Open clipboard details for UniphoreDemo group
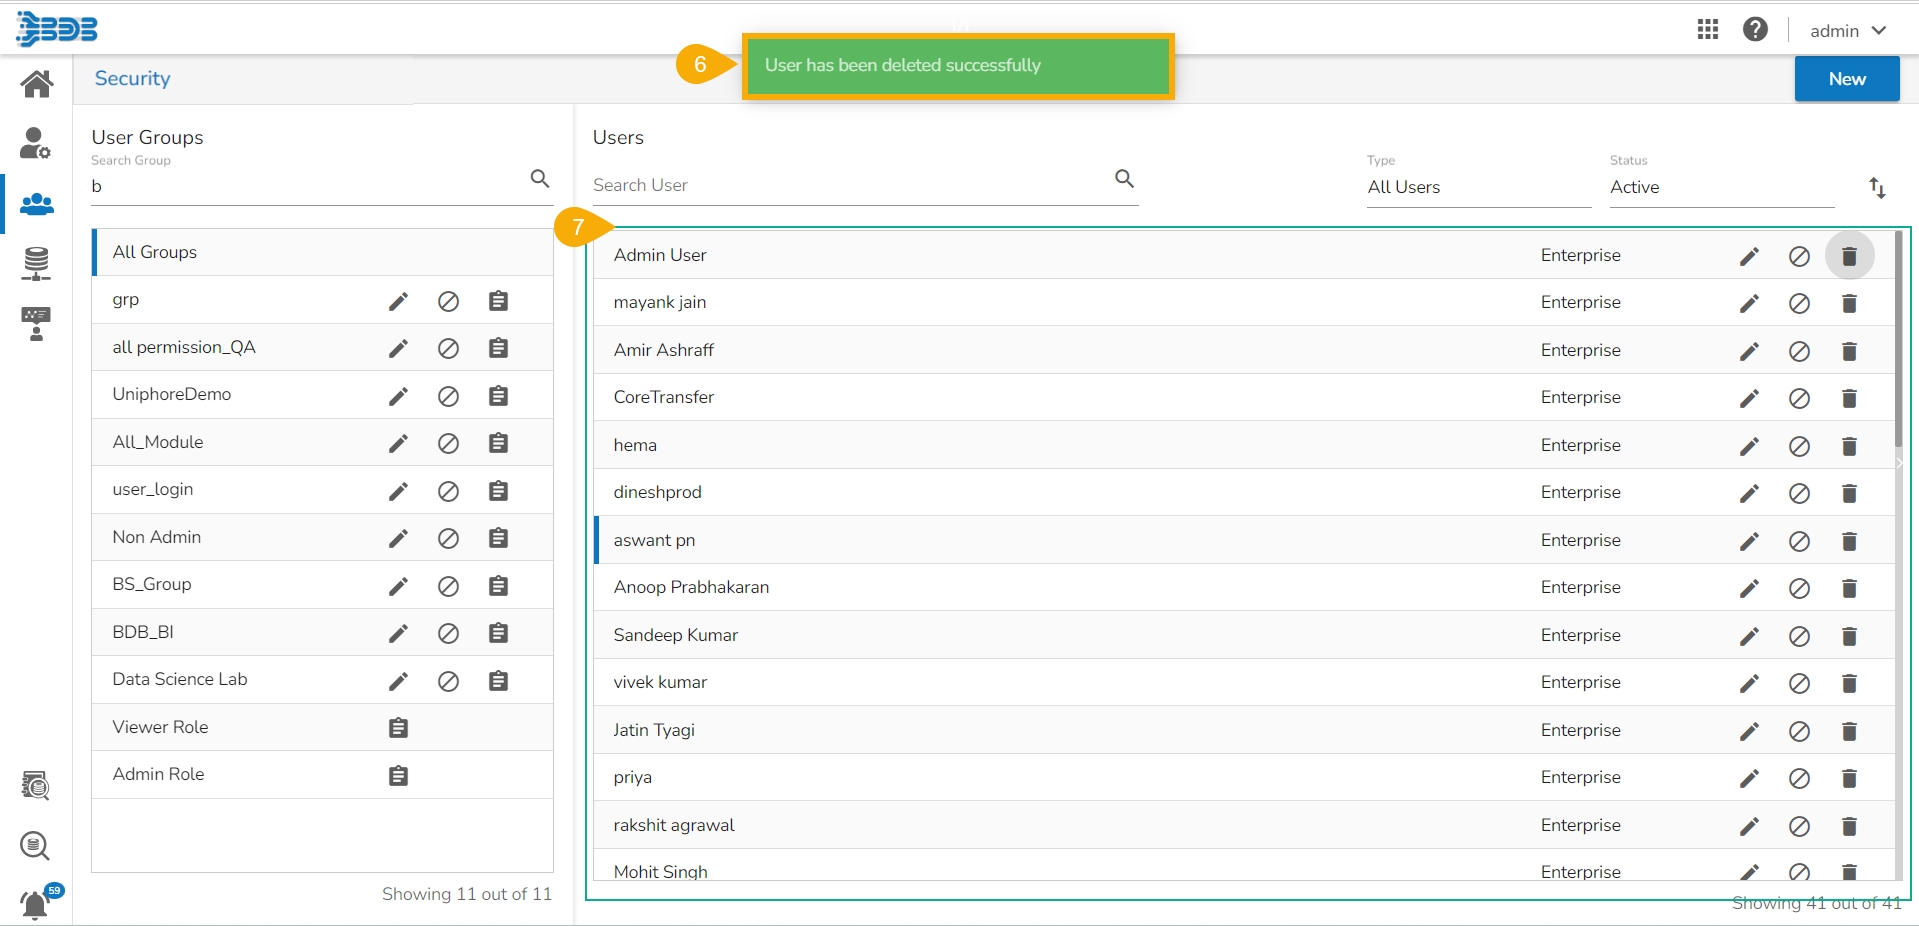 (x=498, y=396)
